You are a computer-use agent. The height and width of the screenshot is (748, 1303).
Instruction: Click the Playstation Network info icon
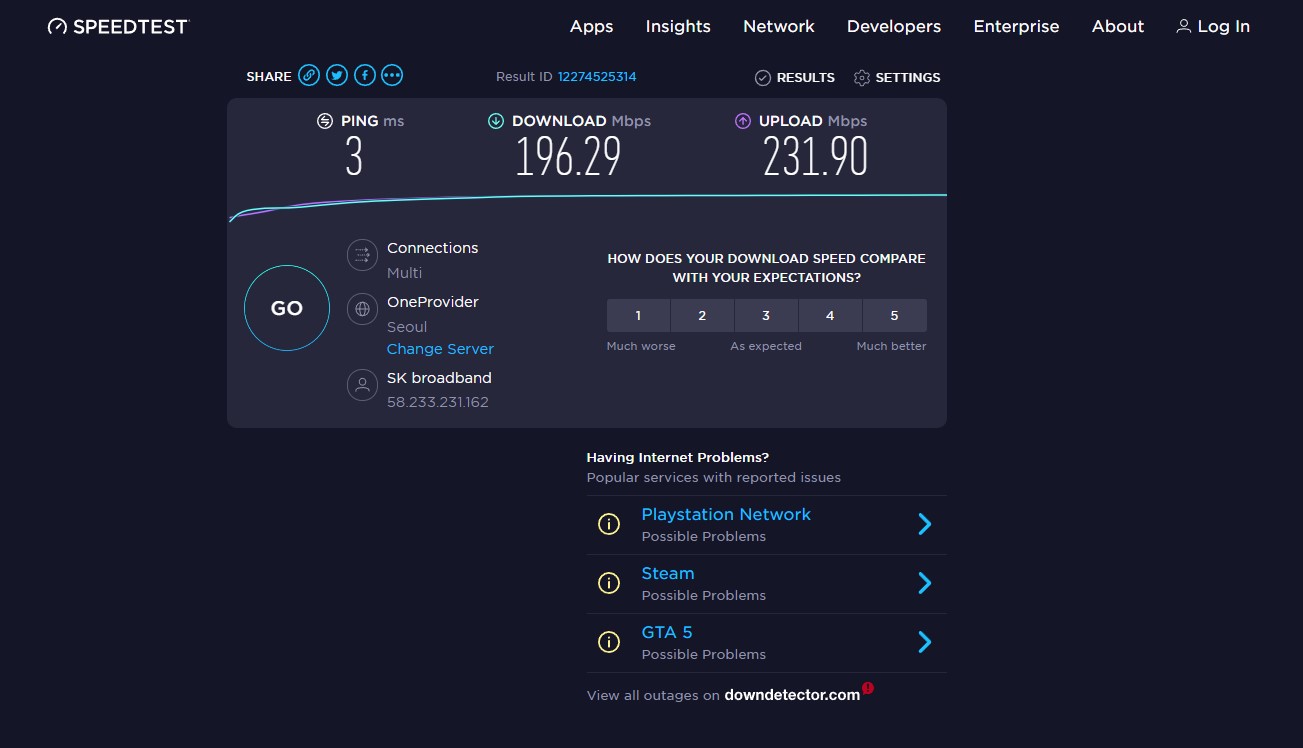click(x=609, y=524)
